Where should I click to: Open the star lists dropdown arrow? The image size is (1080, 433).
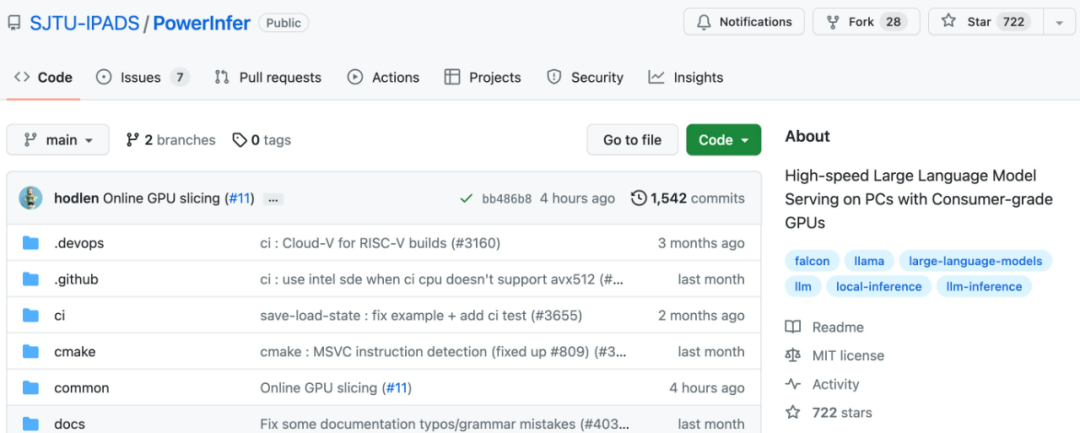click(1059, 22)
